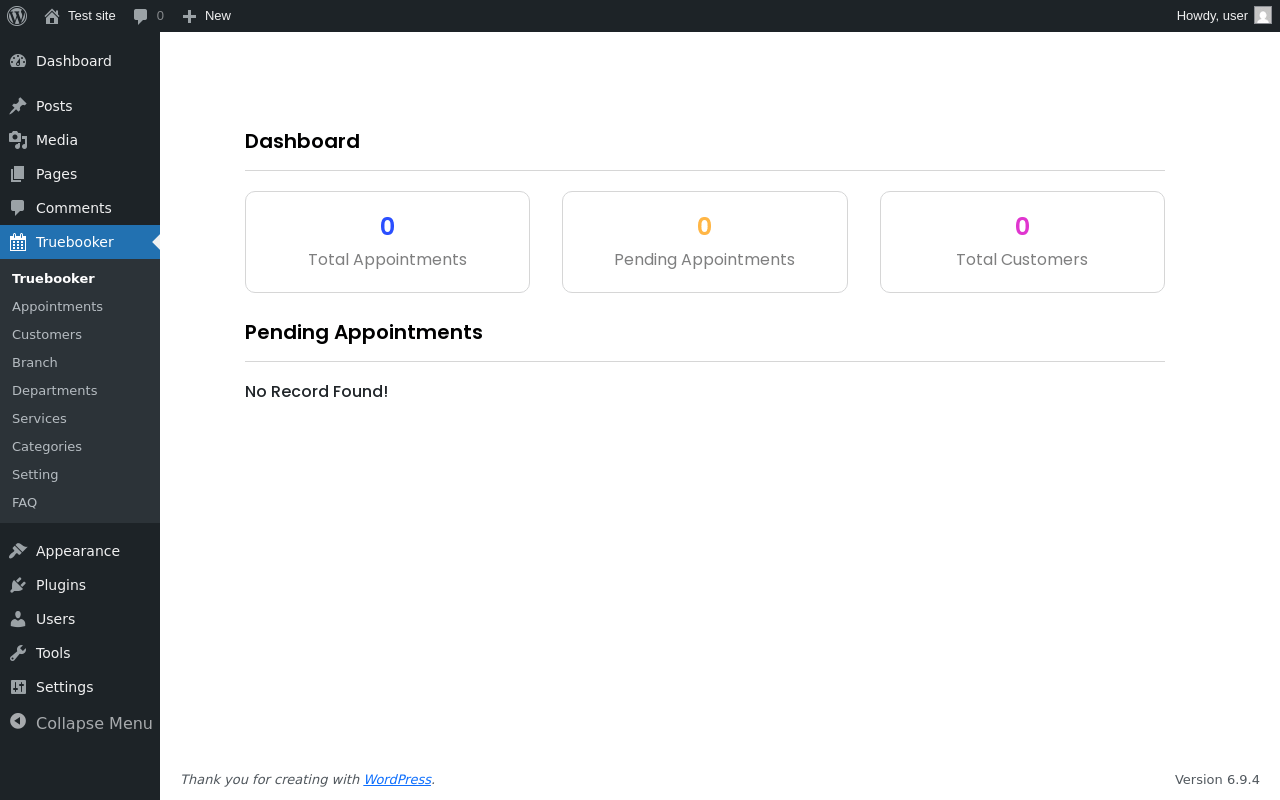Open the Appearance menu

click(77, 551)
